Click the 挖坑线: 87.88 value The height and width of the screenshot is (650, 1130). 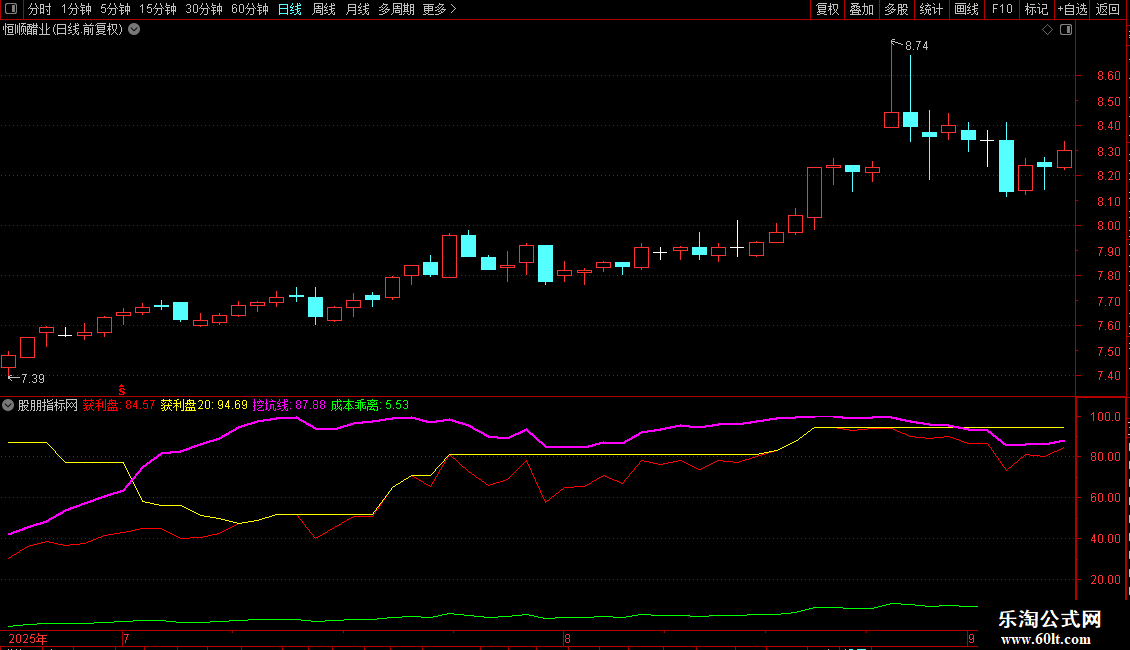click(x=289, y=405)
